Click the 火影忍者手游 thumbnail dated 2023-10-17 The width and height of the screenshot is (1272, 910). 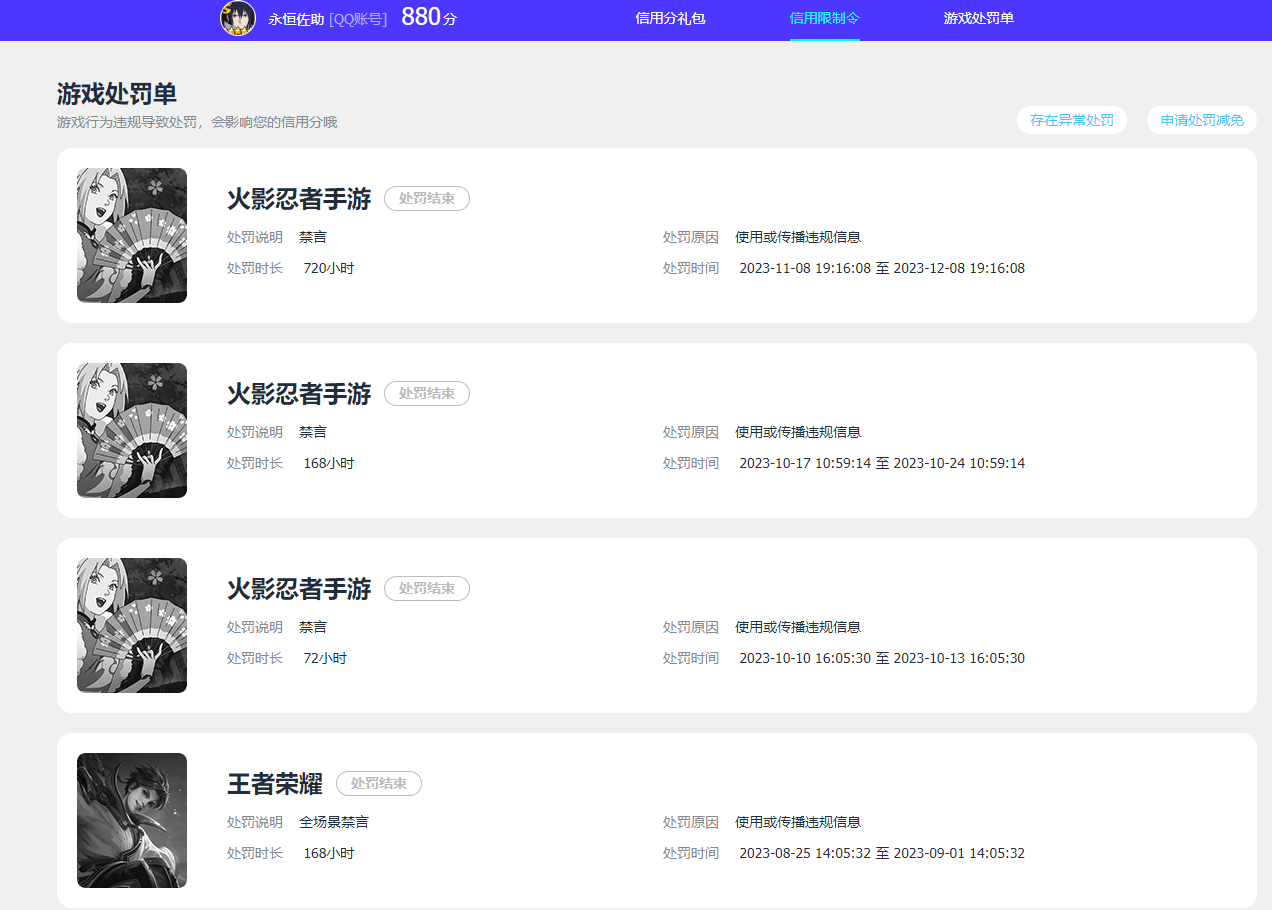[x=132, y=430]
